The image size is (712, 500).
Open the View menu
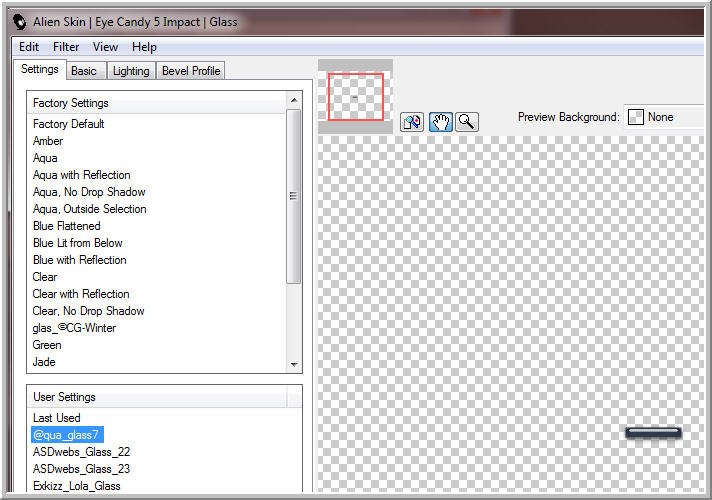pyautogui.click(x=105, y=47)
